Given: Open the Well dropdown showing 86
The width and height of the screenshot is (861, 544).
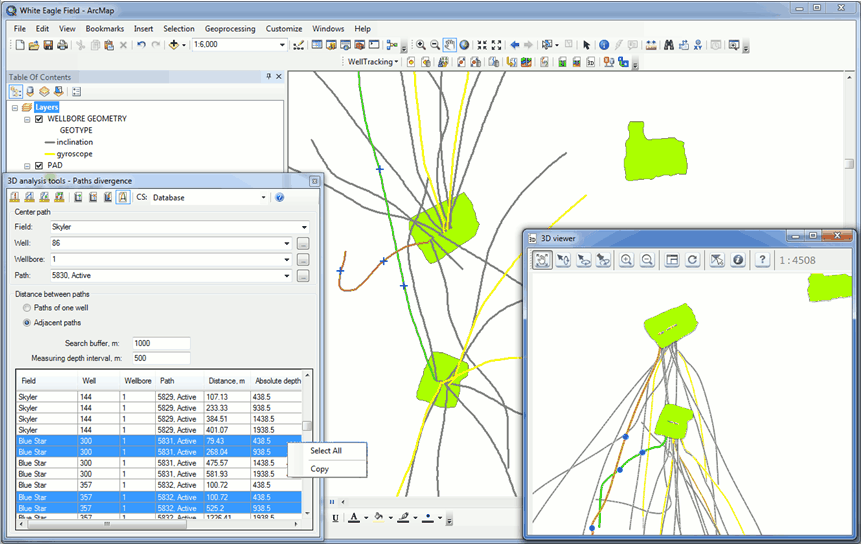Looking at the screenshot, I should click(287, 243).
